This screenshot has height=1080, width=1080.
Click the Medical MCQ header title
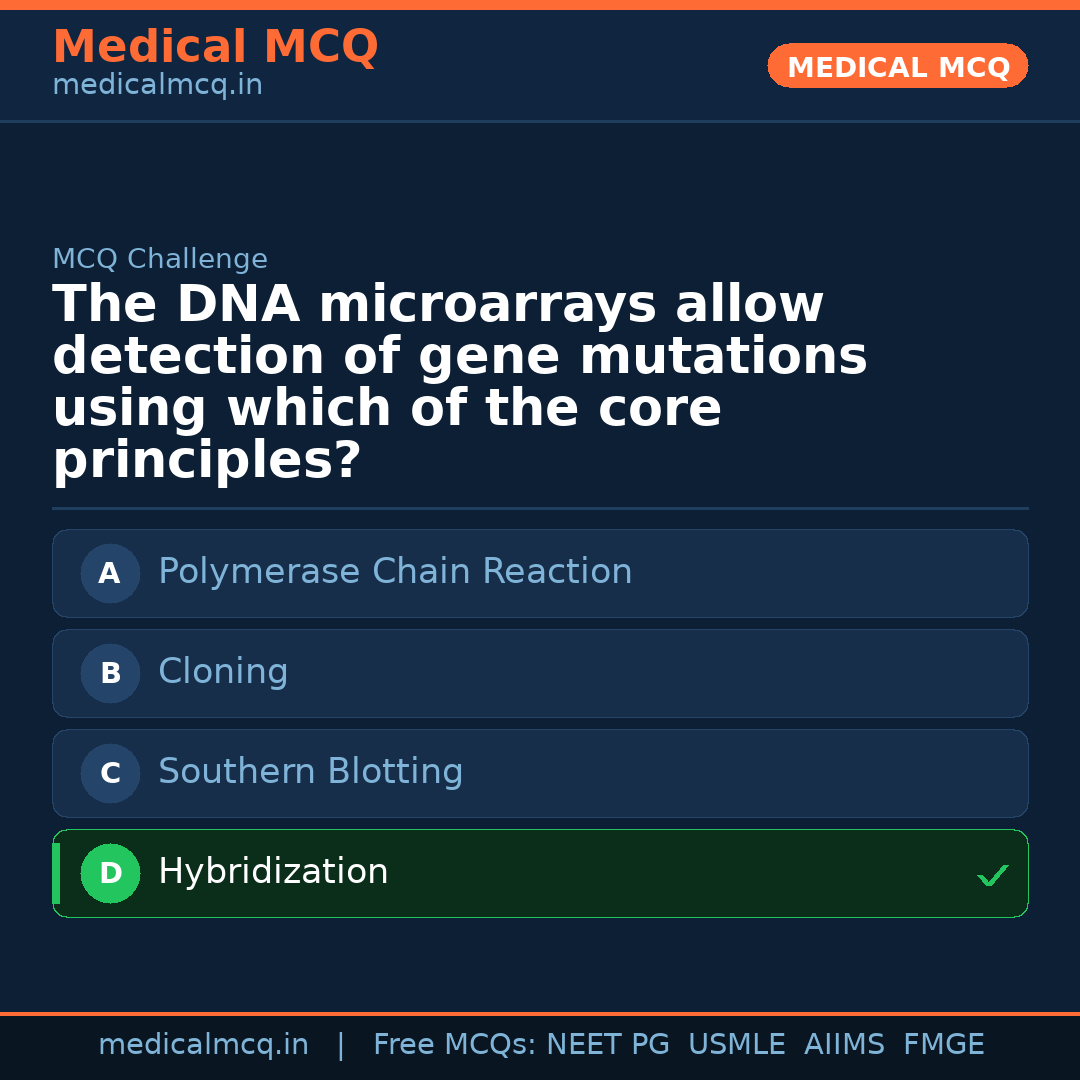[215, 47]
